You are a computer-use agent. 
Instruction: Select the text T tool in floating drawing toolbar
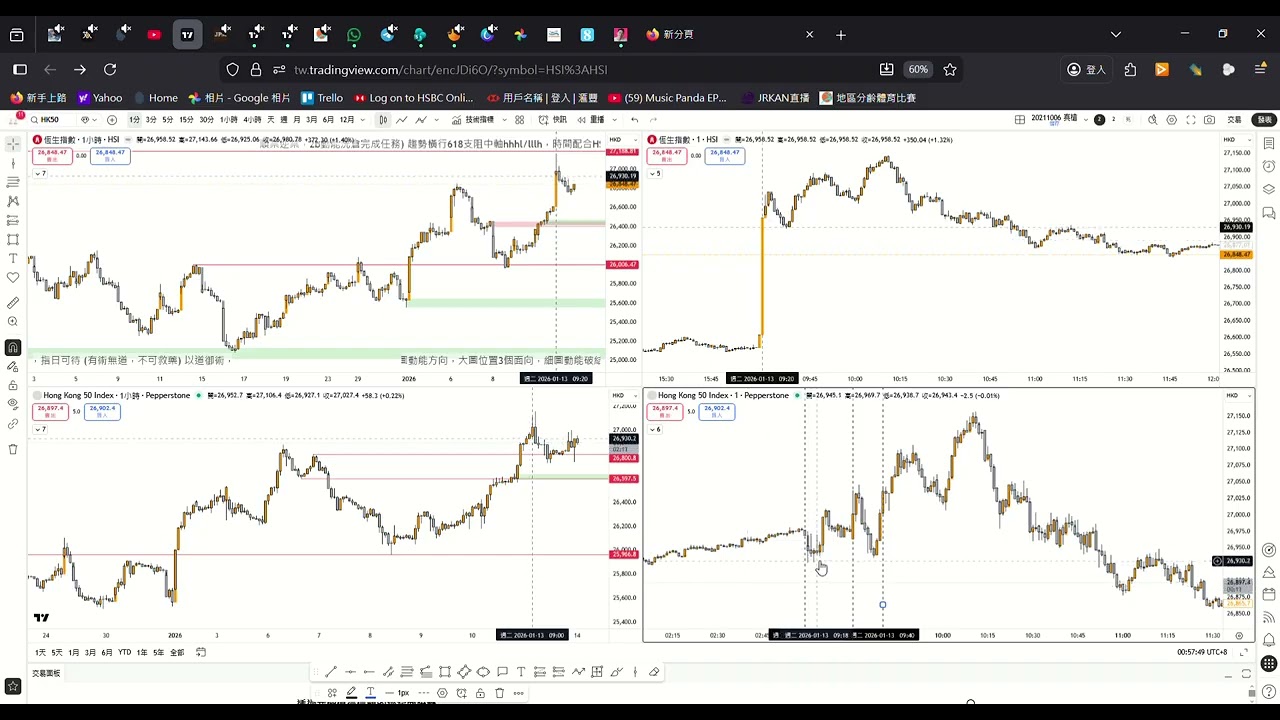[521, 672]
